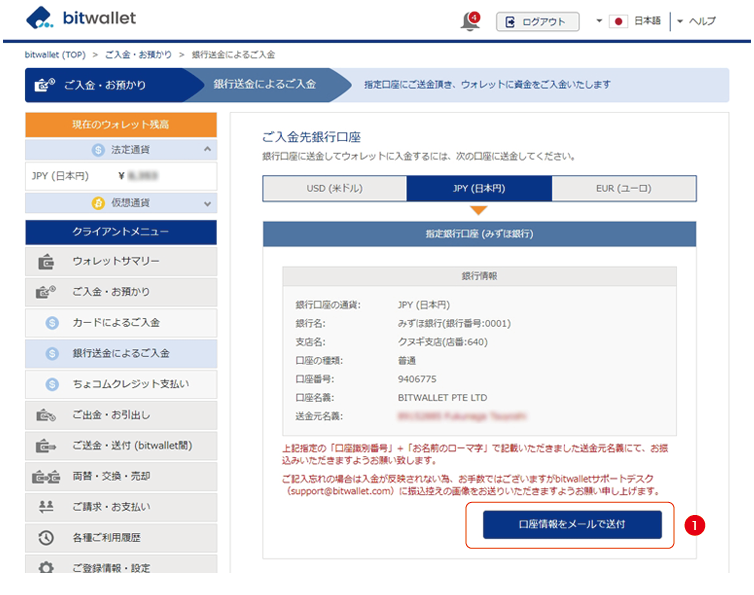Click the 銀行情報 panel header
The height and width of the screenshot is (595, 754).
479,276
